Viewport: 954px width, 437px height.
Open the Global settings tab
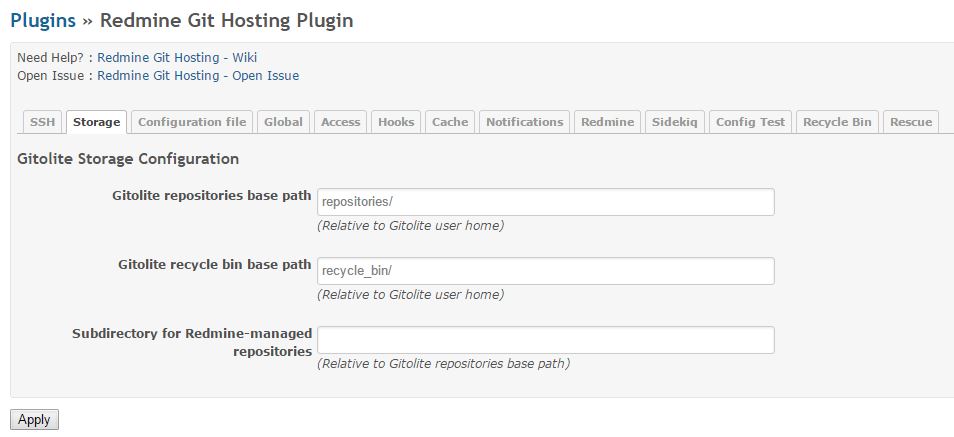(284, 122)
